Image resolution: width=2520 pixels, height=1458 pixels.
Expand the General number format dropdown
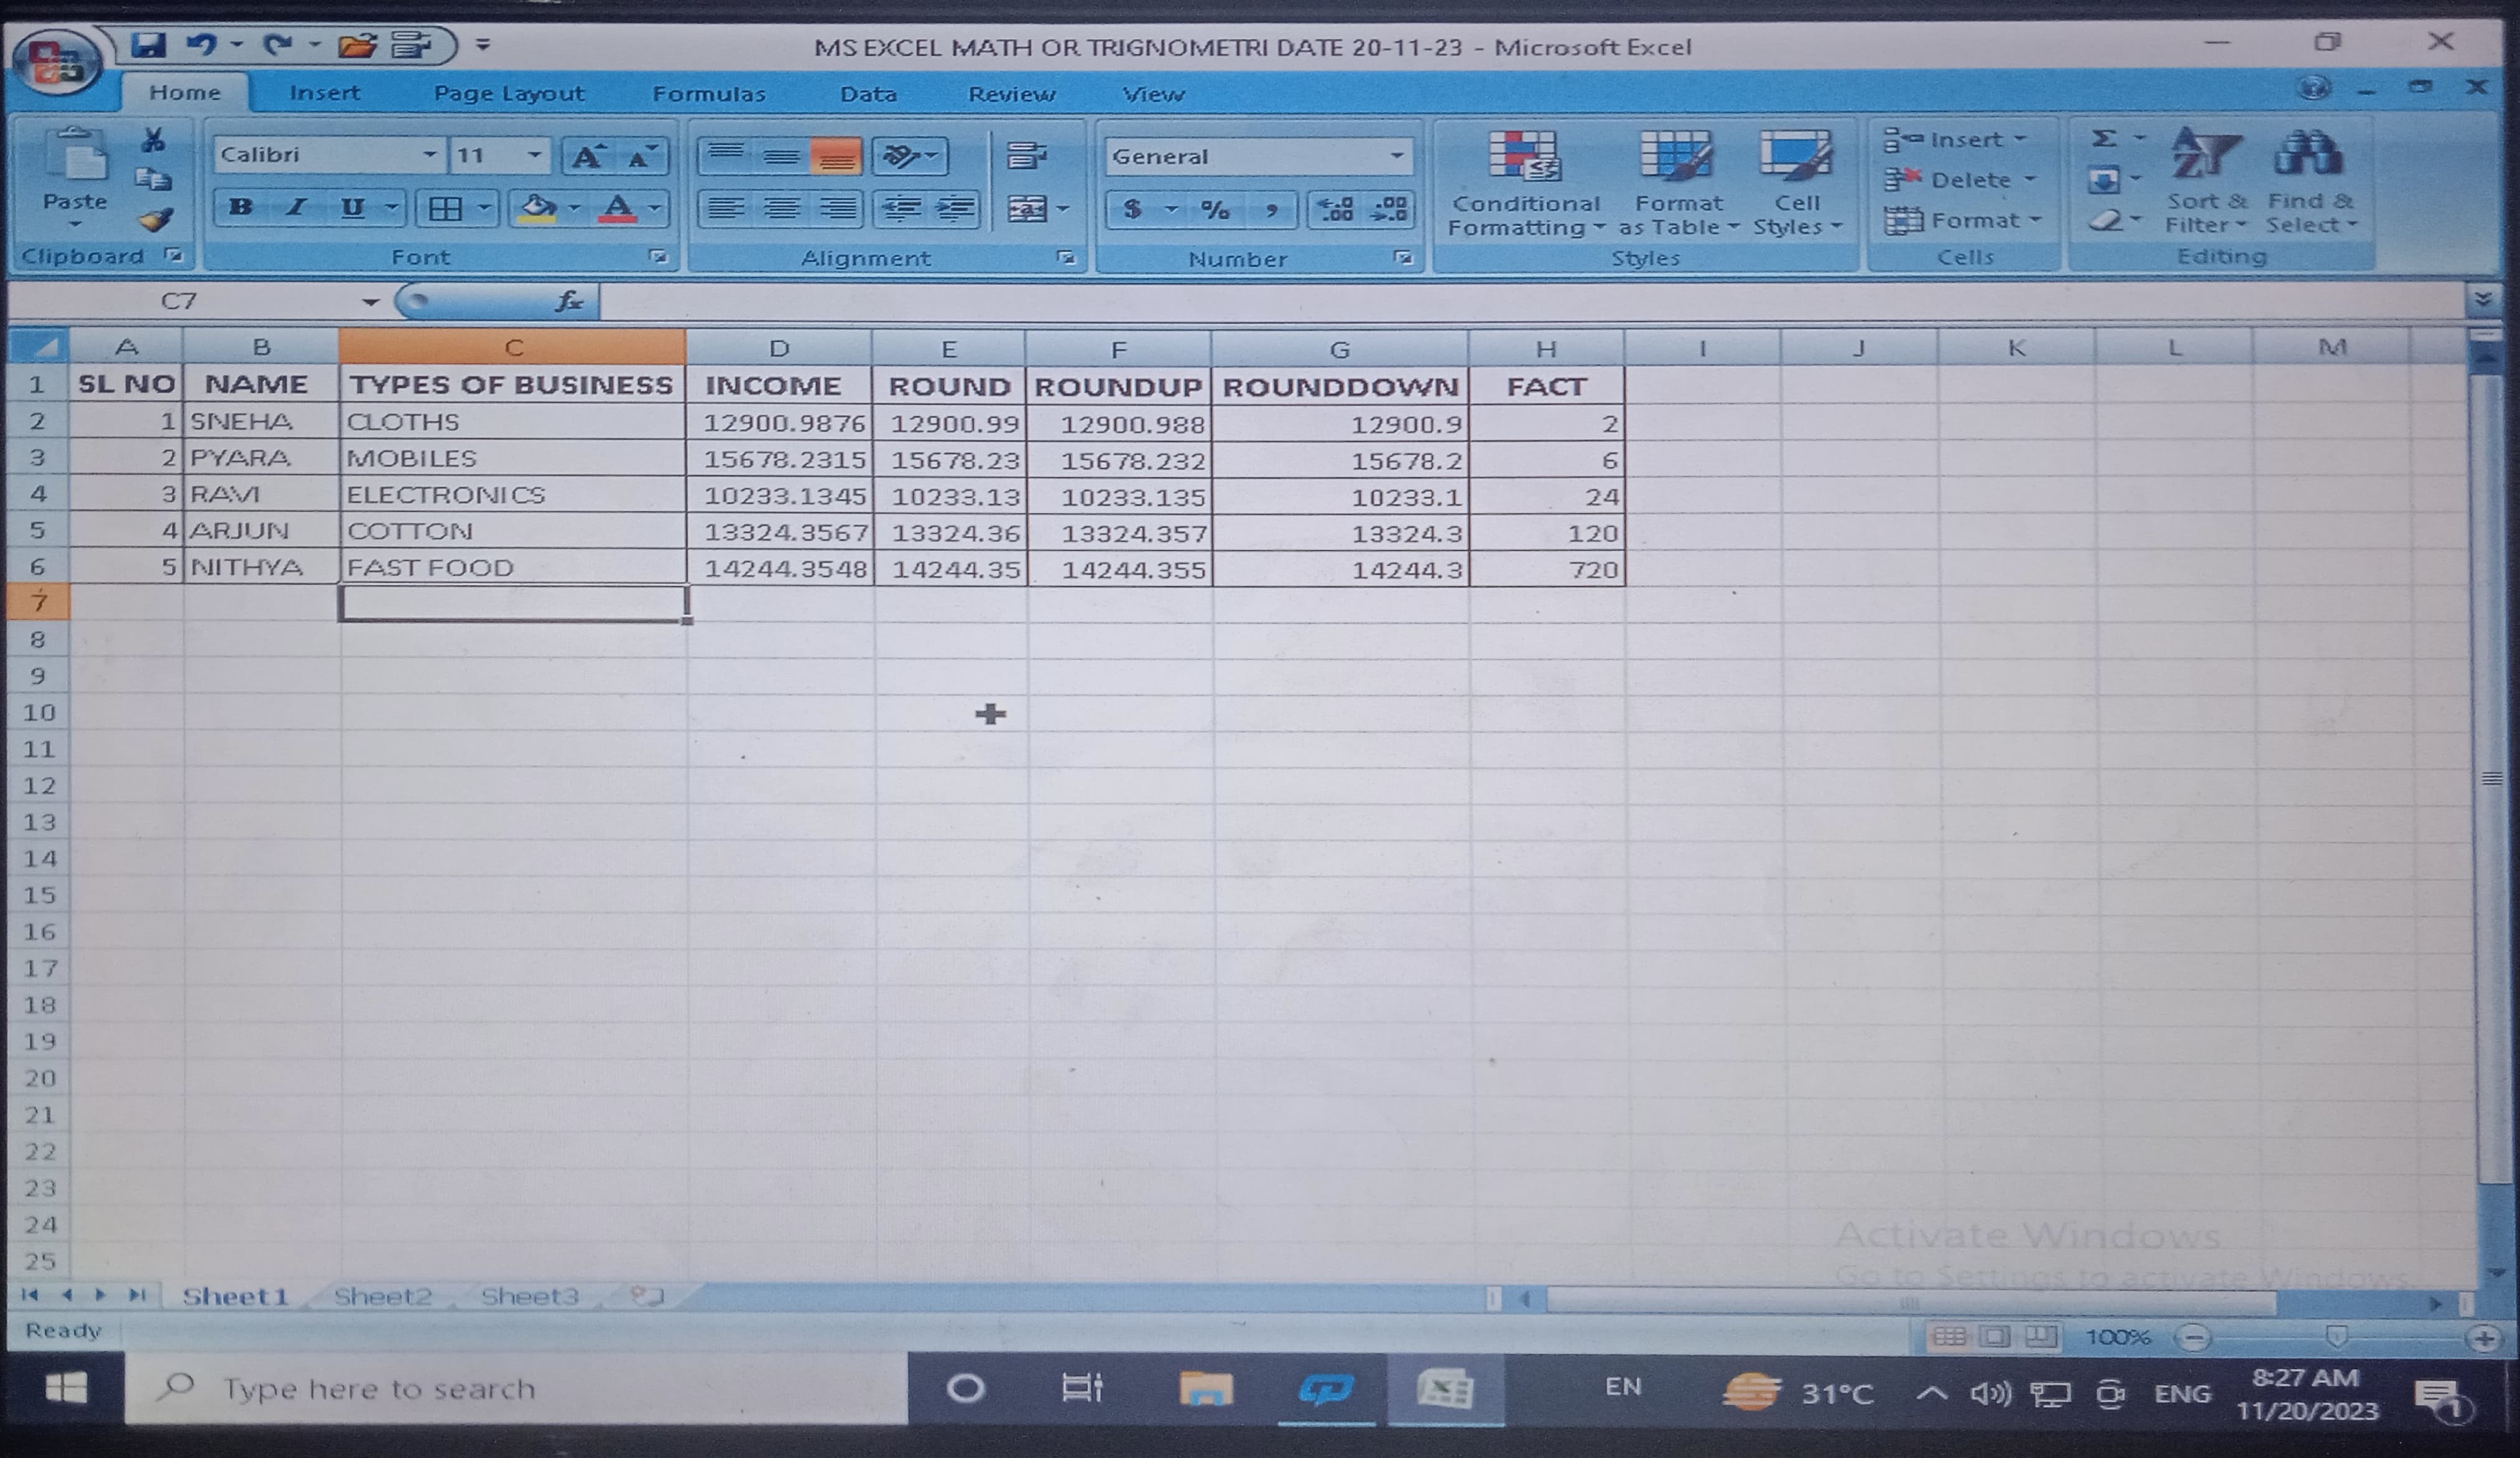(x=1396, y=156)
